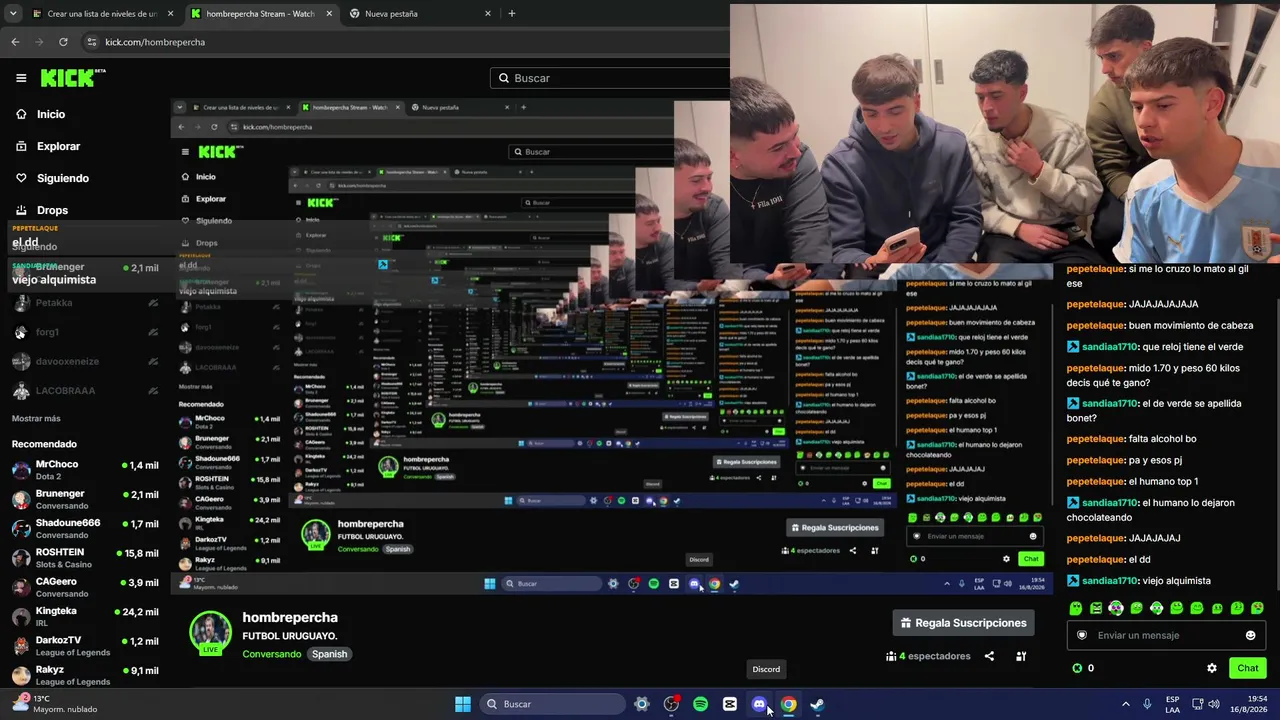The width and height of the screenshot is (1280, 720).
Task: Click the Spanish language tag
Action: (x=329, y=654)
